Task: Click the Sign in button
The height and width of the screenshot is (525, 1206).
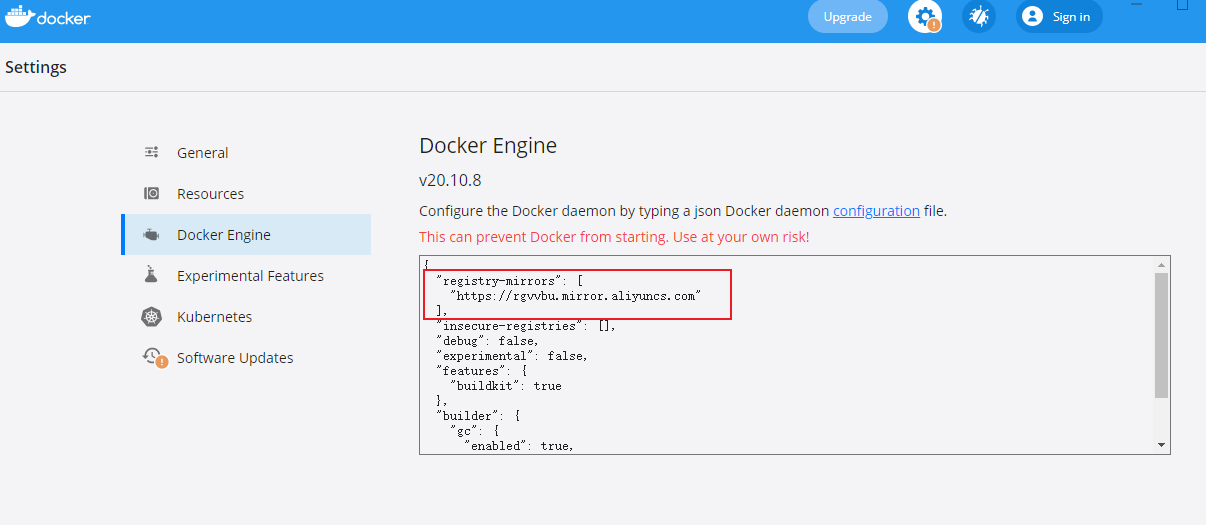Action: (x=1059, y=16)
